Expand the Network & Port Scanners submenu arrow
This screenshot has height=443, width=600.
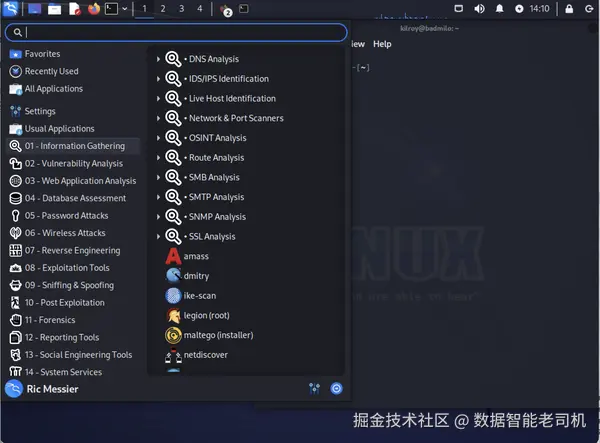158,118
